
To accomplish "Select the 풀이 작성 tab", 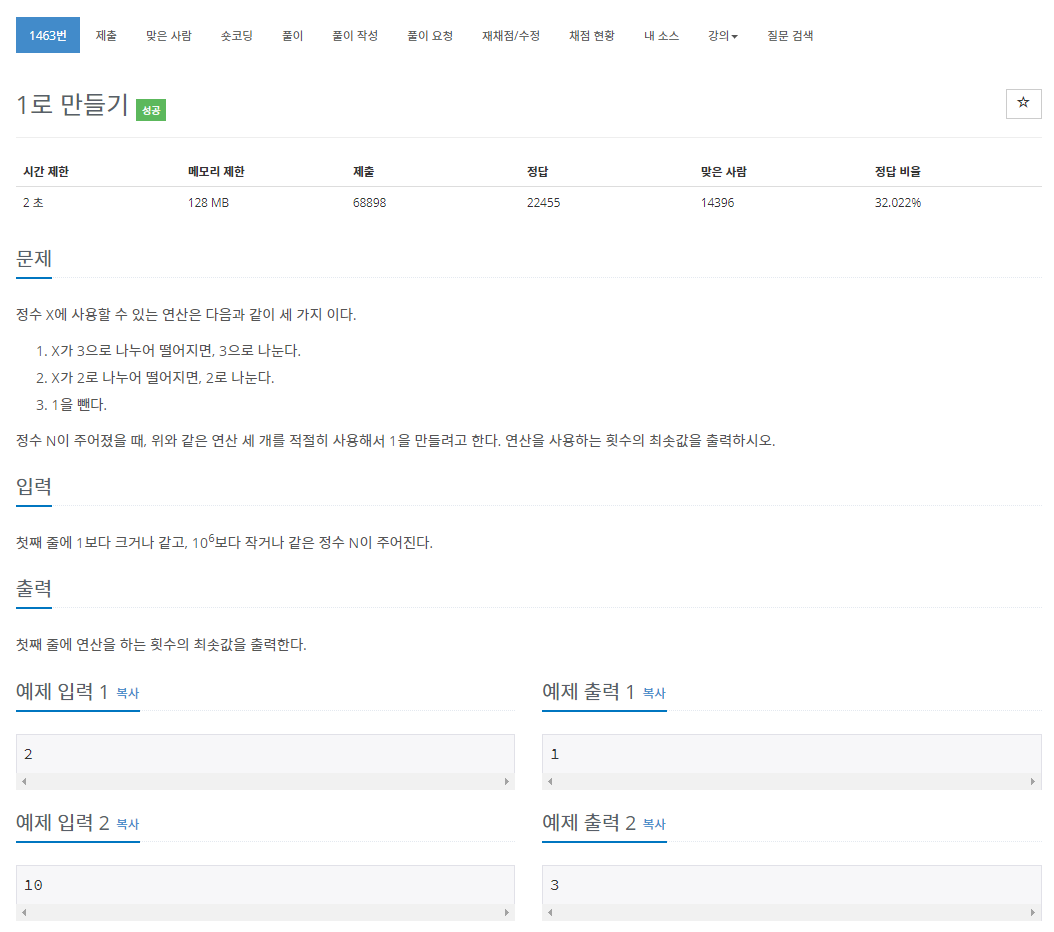I will [x=355, y=36].
